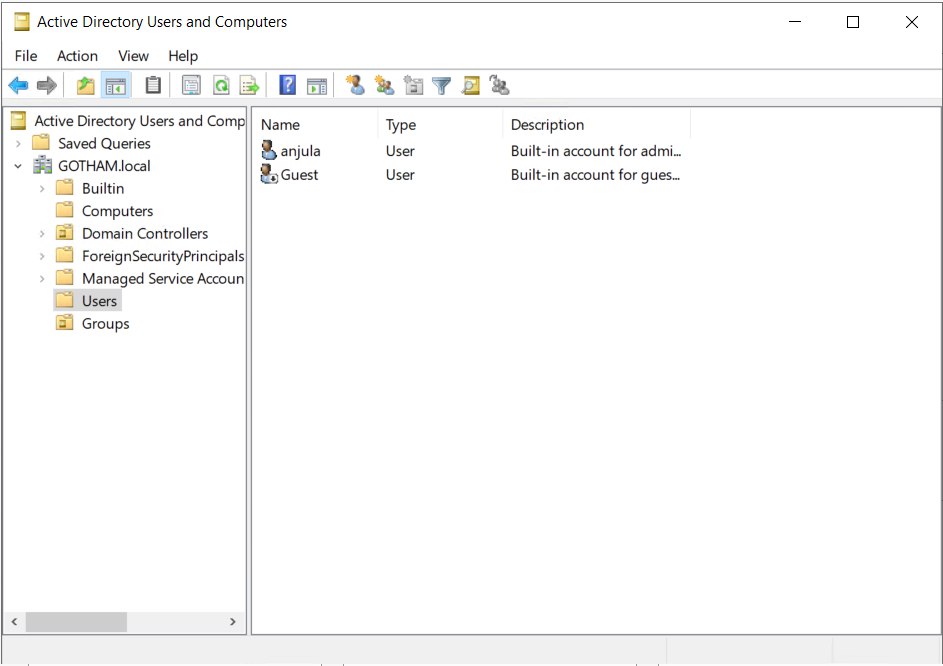The width and height of the screenshot is (943, 666).
Task: Click the Export List toolbar icon
Action: 249,86
